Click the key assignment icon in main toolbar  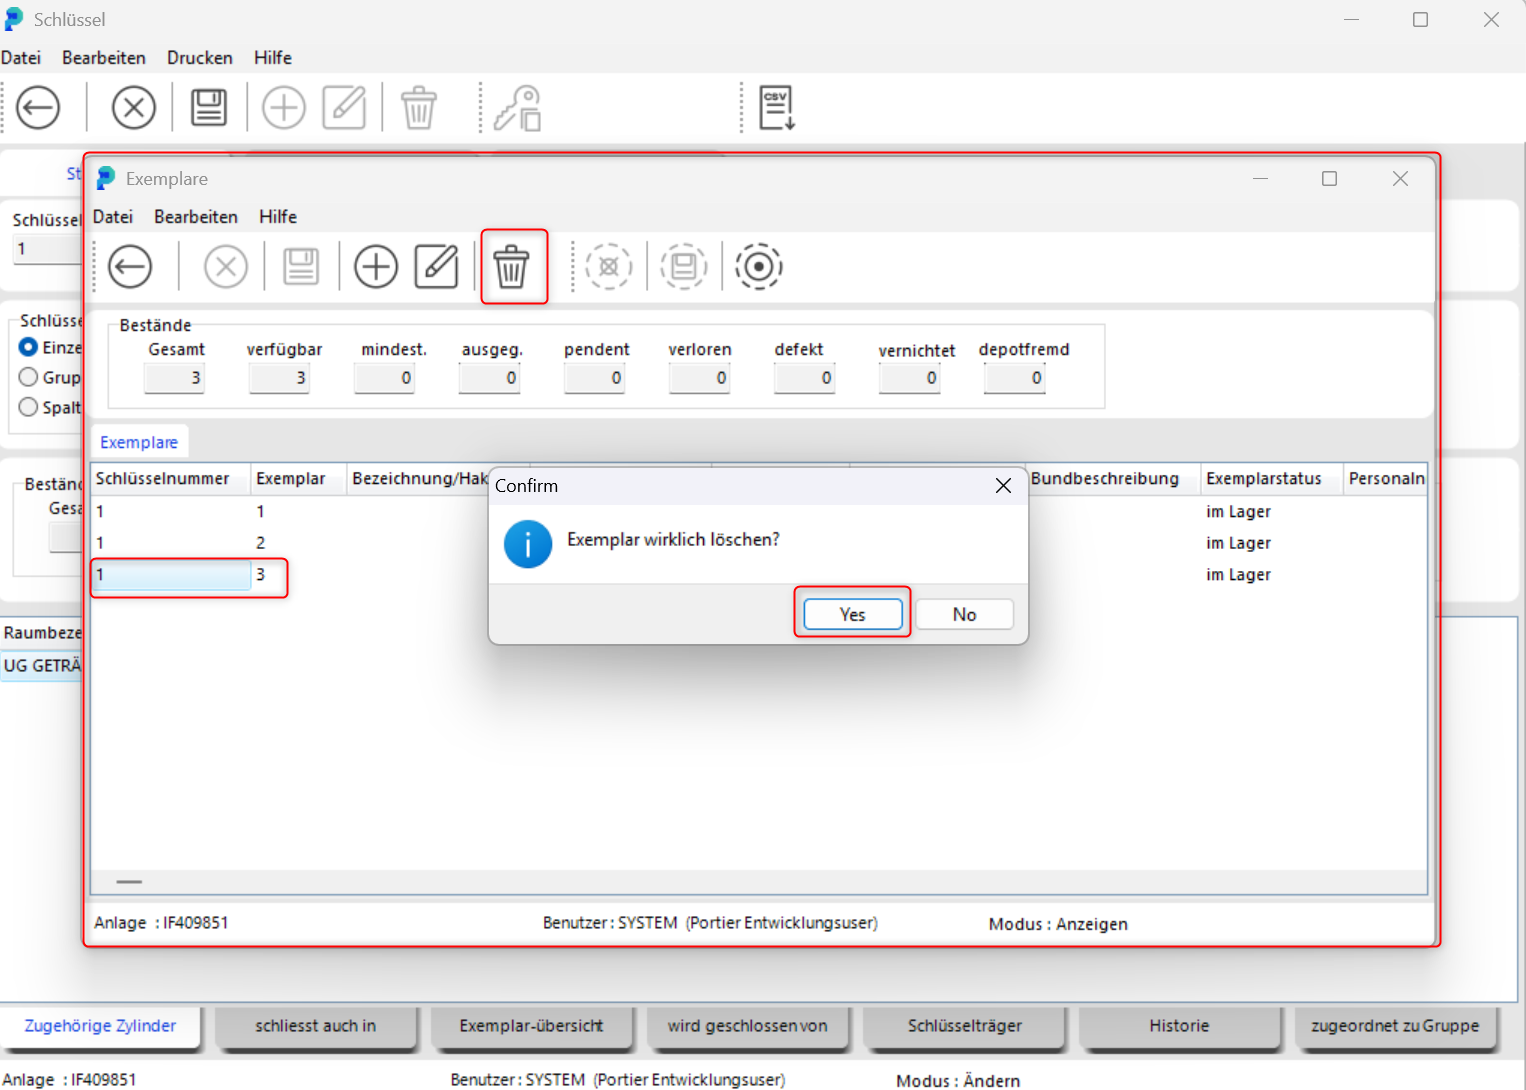coord(518,108)
